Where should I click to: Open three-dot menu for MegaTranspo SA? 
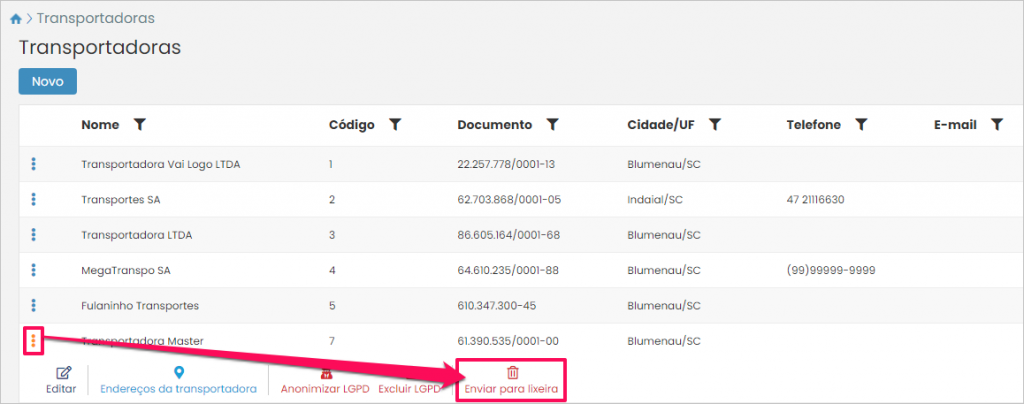pyautogui.click(x=33, y=270)
